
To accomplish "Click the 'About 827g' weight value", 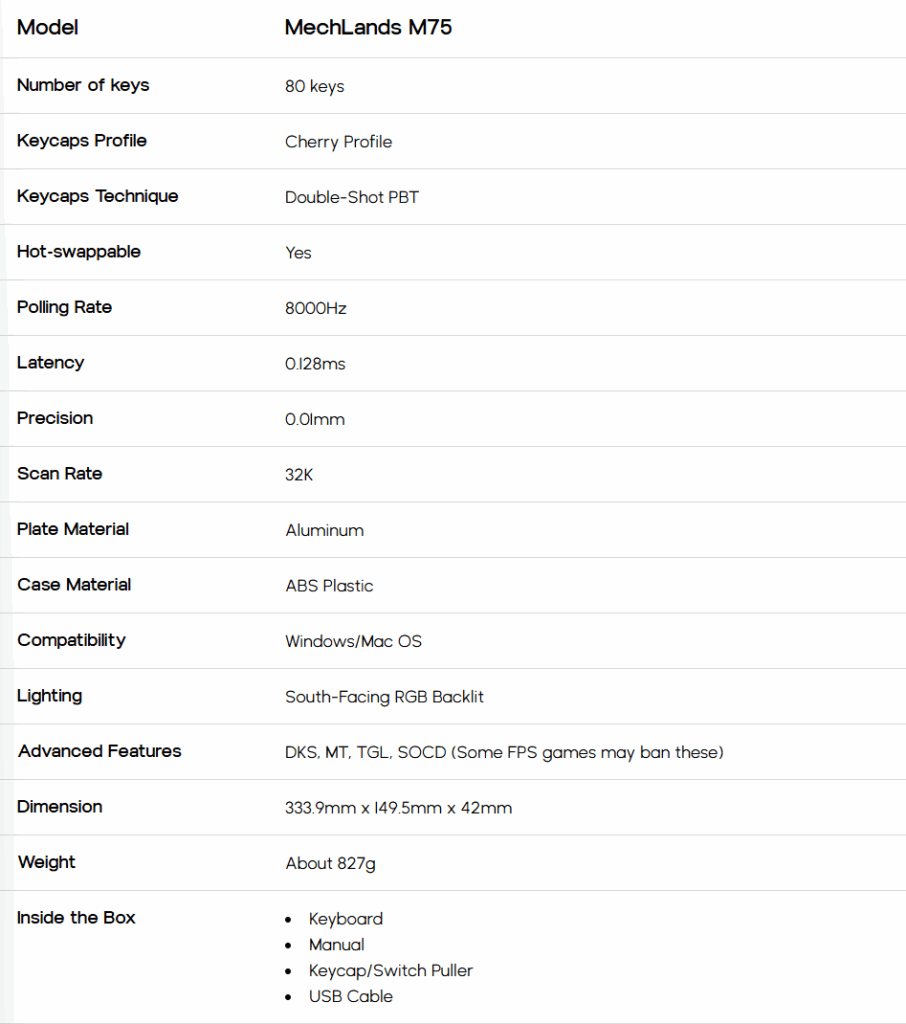I will [x=331, y=863].
